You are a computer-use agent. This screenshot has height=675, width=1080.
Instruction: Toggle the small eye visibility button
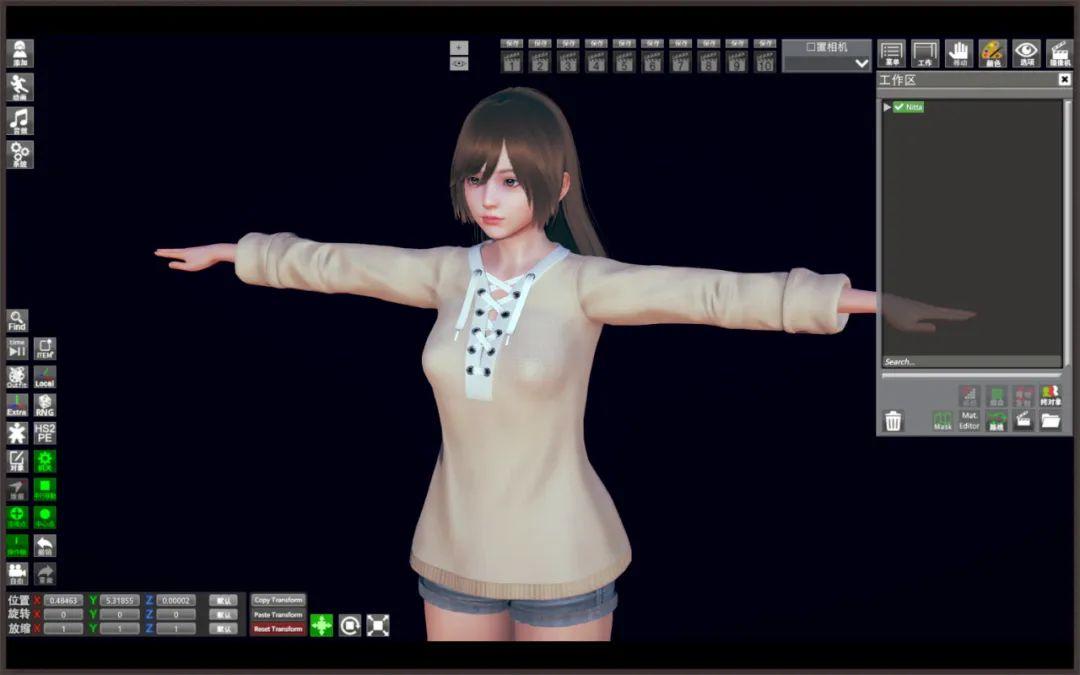[459, 64]
